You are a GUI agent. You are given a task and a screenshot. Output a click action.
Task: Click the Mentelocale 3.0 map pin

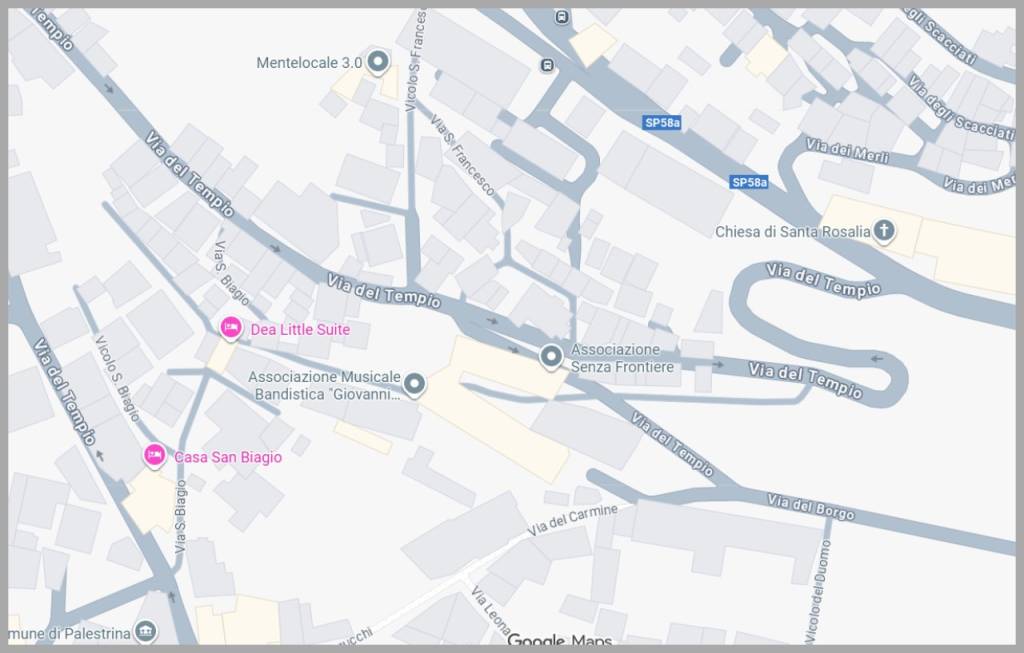click(377, 62)
